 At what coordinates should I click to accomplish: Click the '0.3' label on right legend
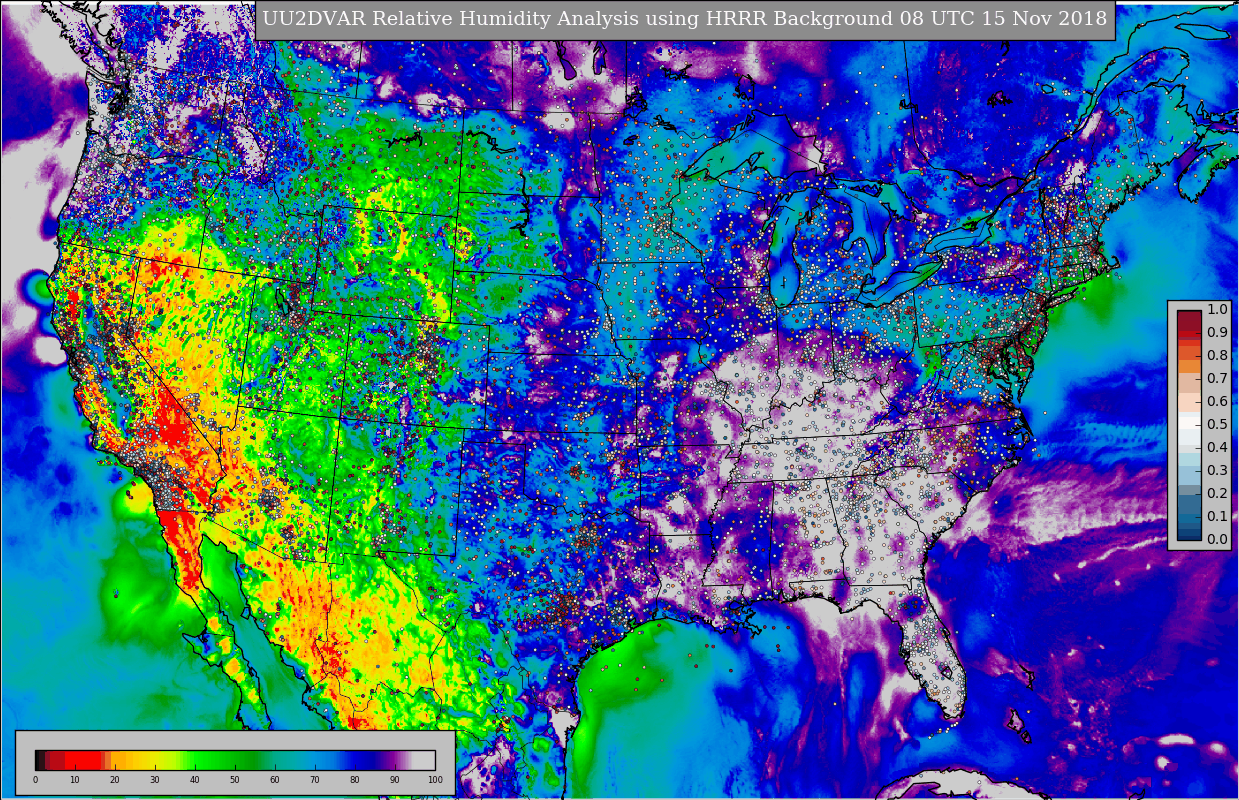1217,470
